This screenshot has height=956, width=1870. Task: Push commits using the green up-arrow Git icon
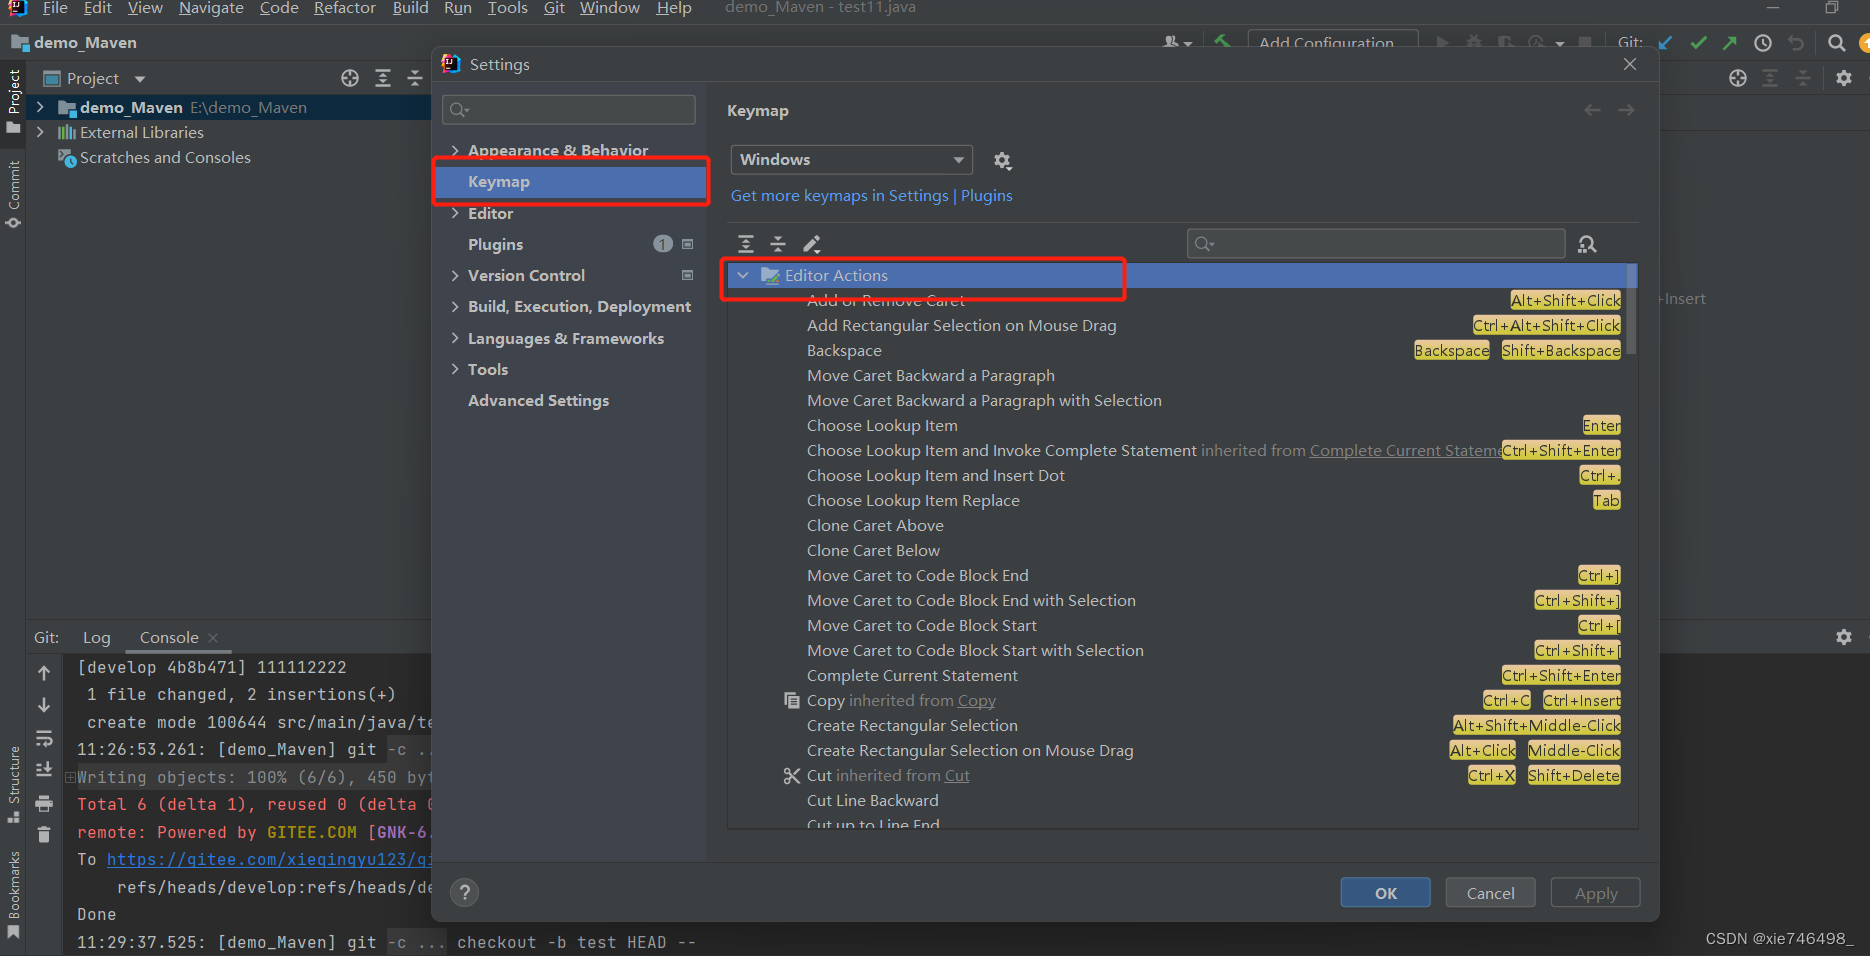[1729, 42]
